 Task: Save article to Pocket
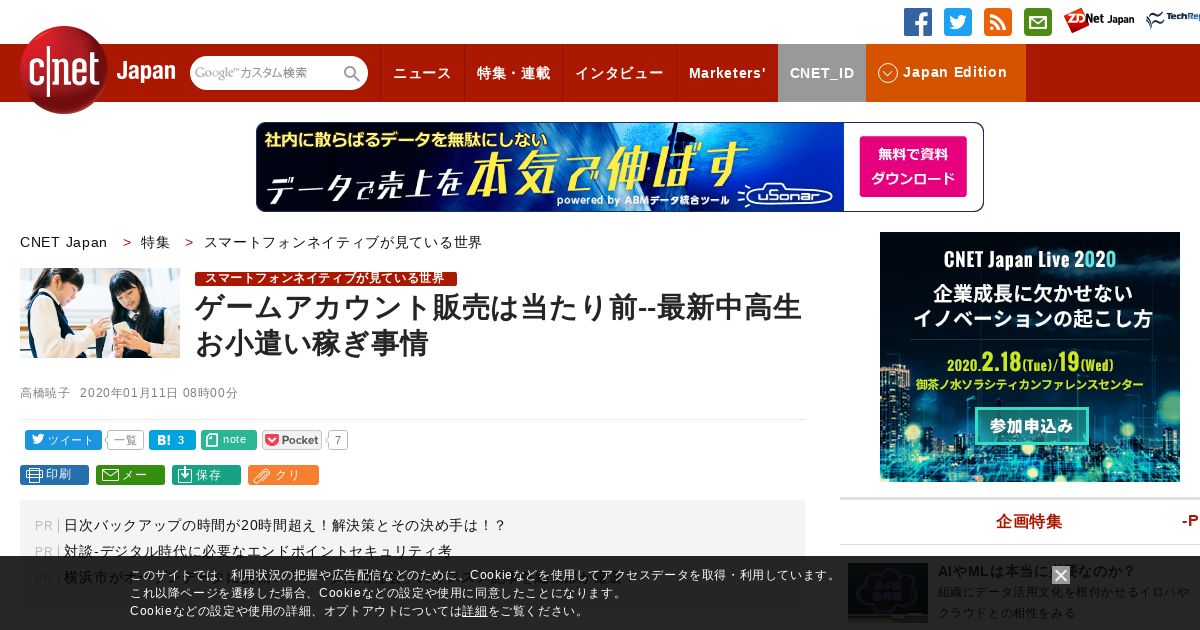pyautogui.click(x=292, y=440)
